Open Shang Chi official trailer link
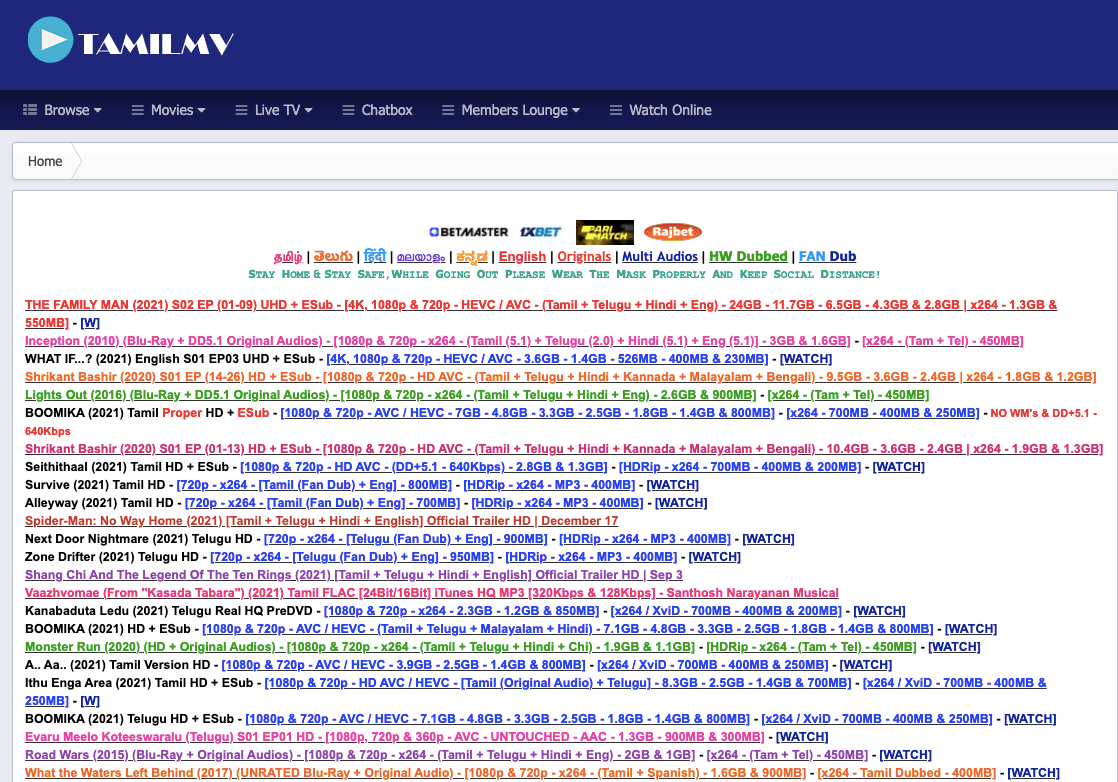Viewport: 1118px width, 782px height. tap(354, 575)
